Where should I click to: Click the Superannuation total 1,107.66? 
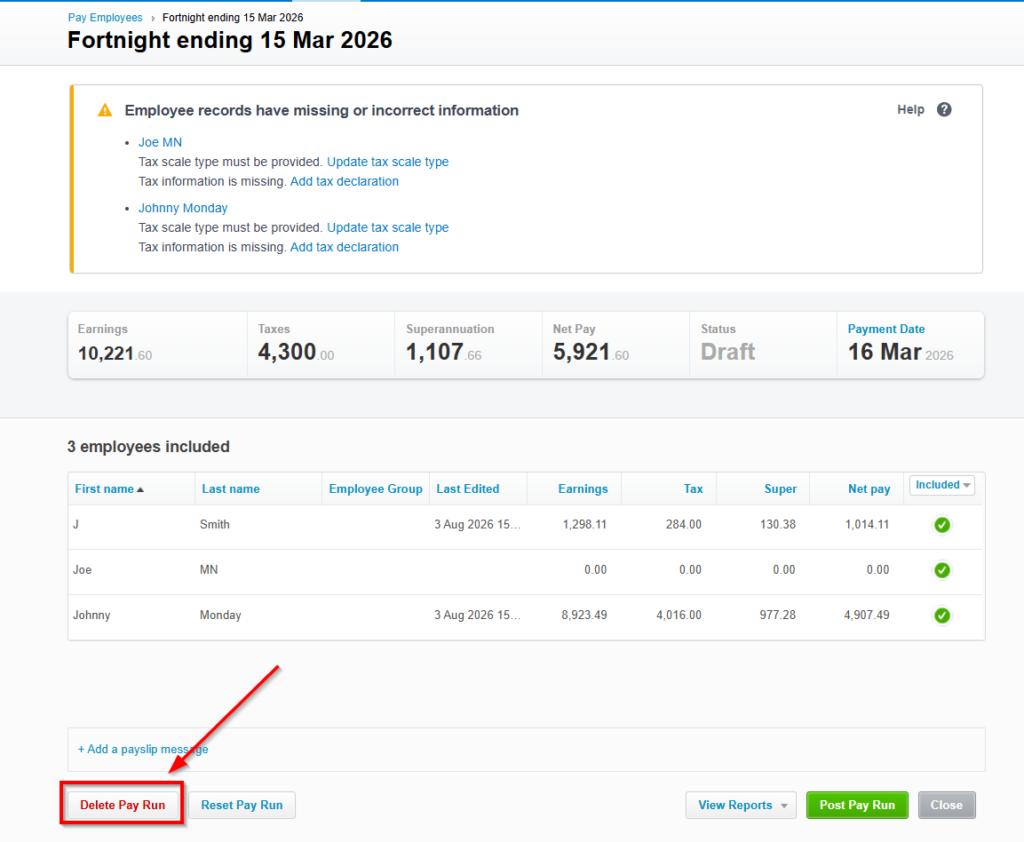pyautogui.click(x=443, y=353)
